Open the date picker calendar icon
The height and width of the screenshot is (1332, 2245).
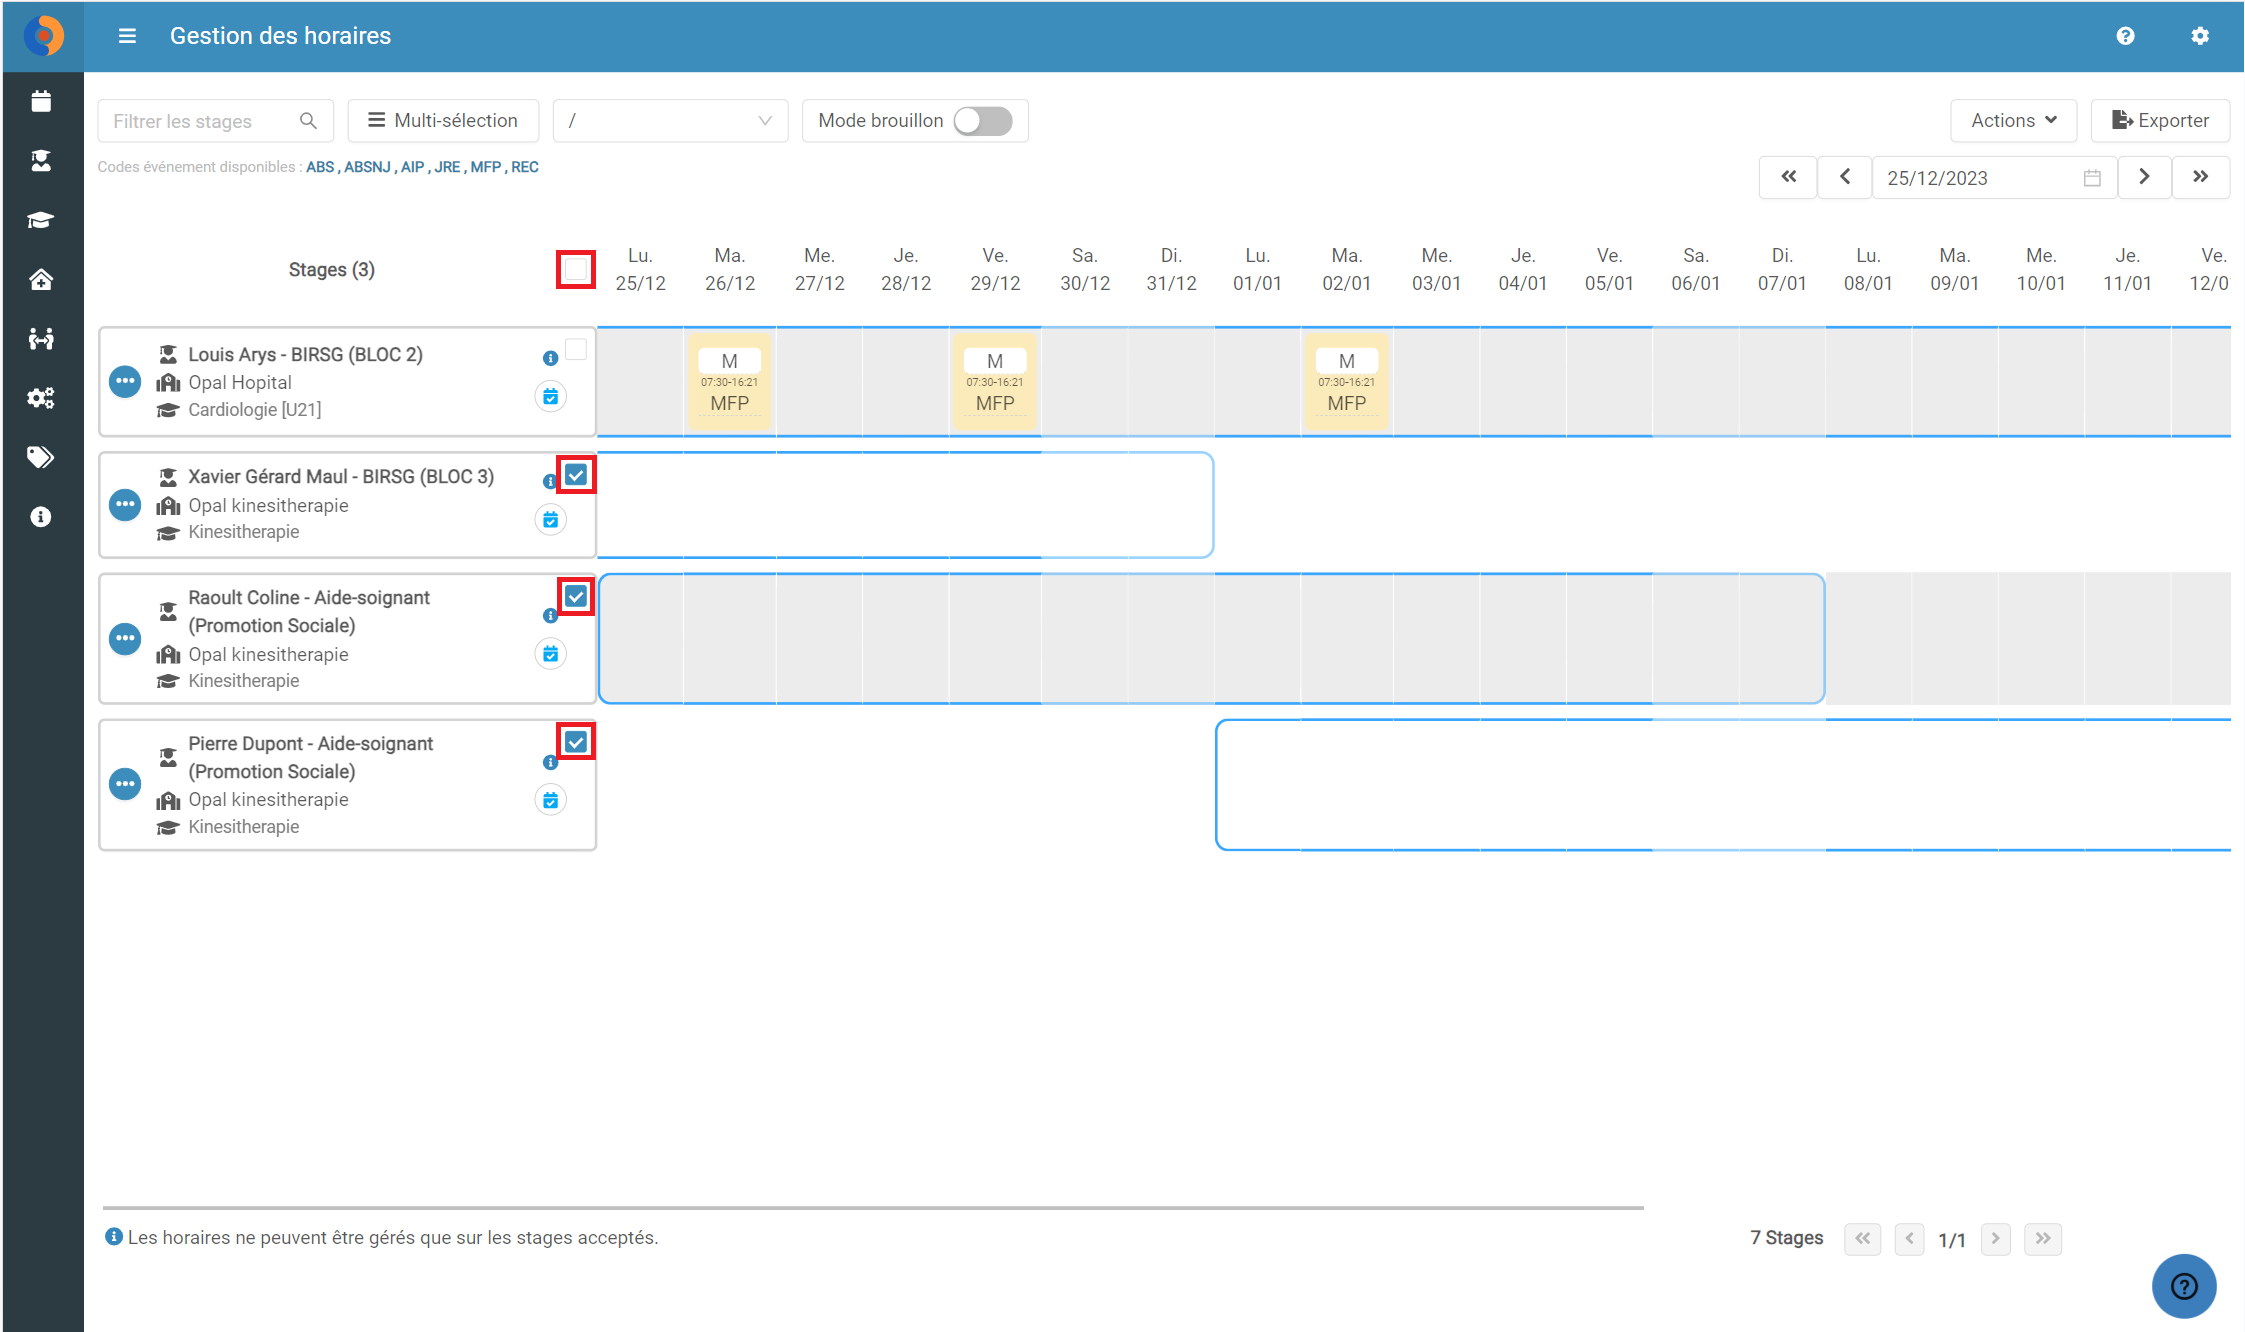coord(2092,178)
